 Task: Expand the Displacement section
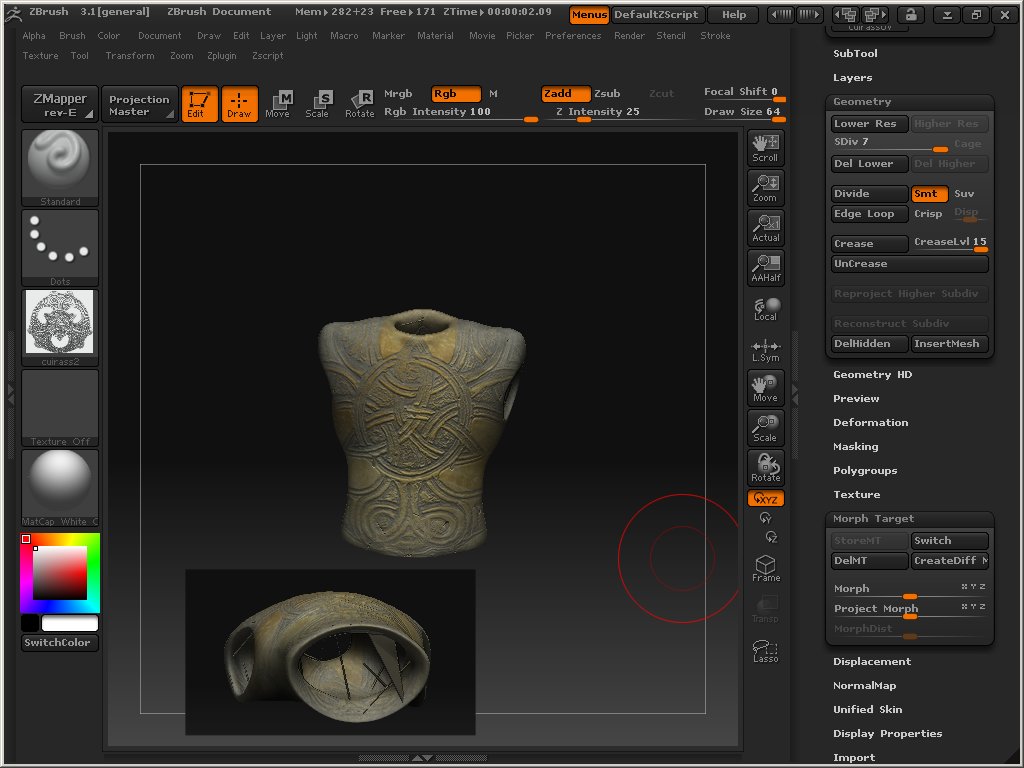(x=871, y=661)
